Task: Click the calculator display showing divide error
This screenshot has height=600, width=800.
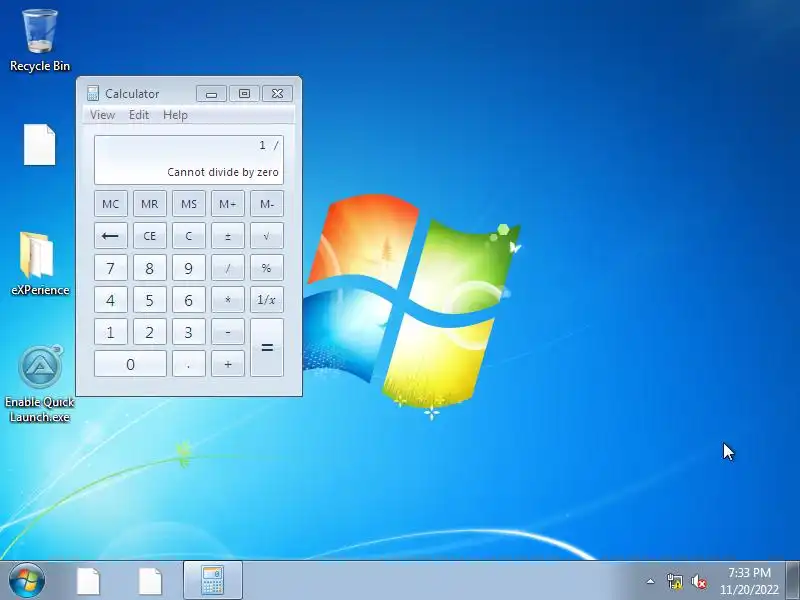Action: [189, 160]
